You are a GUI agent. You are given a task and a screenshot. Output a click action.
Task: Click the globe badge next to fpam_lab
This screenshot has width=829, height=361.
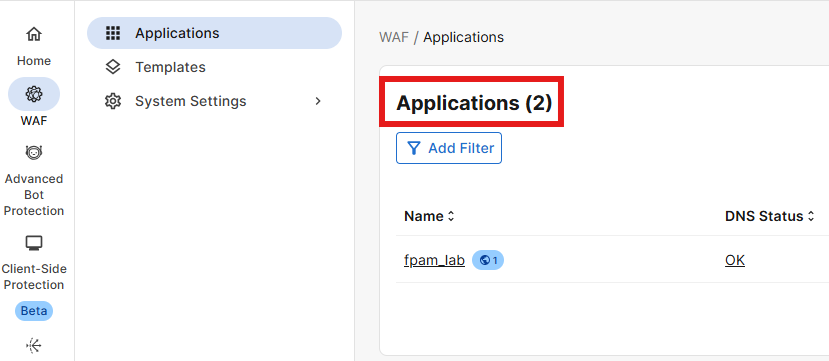click(487, 260)
